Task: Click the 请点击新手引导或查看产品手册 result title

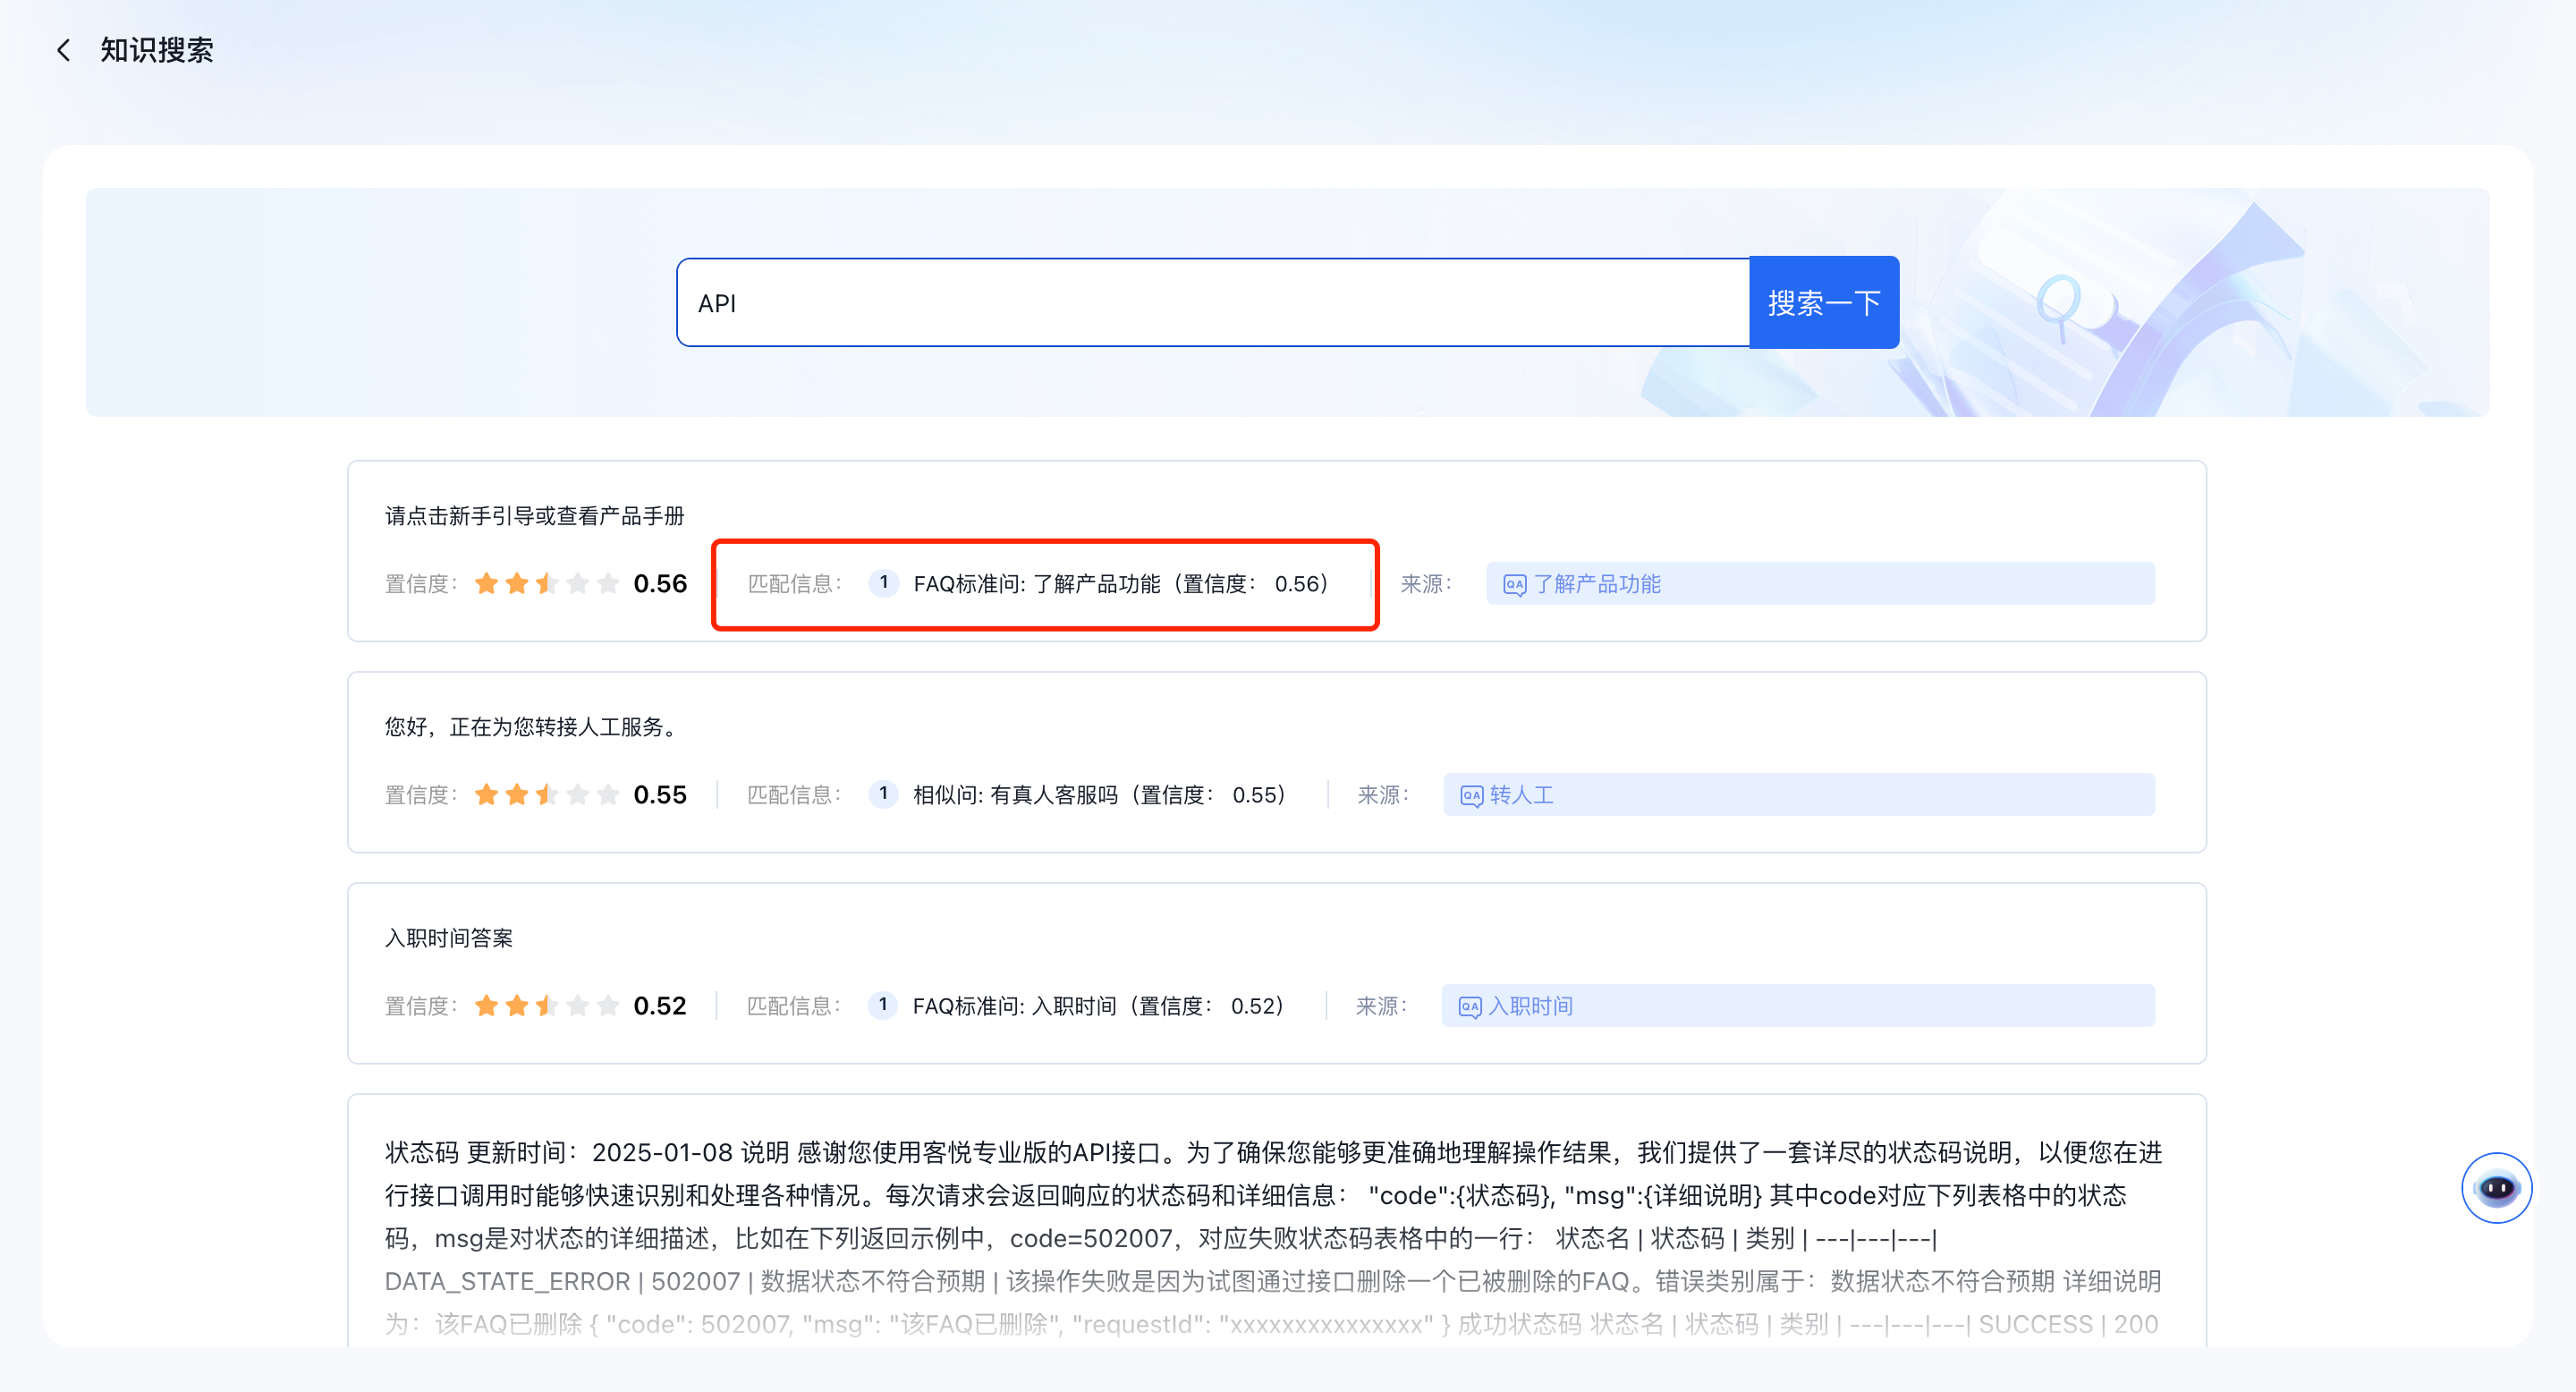Action: coord(534,516)
